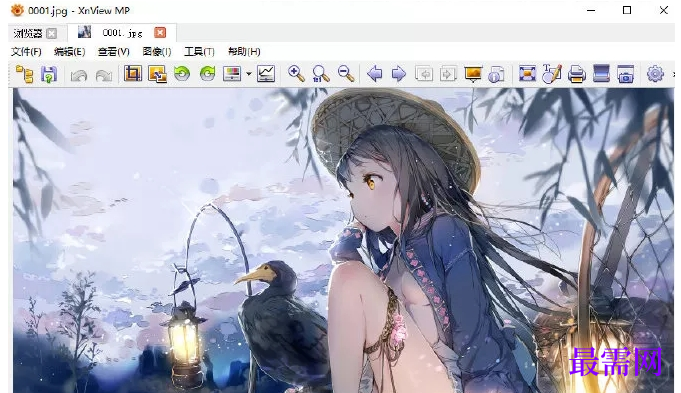Open the 工具(T) menu
Image resolution: width=681 pixels, height=393 pixels.
(x=199, y=52)
